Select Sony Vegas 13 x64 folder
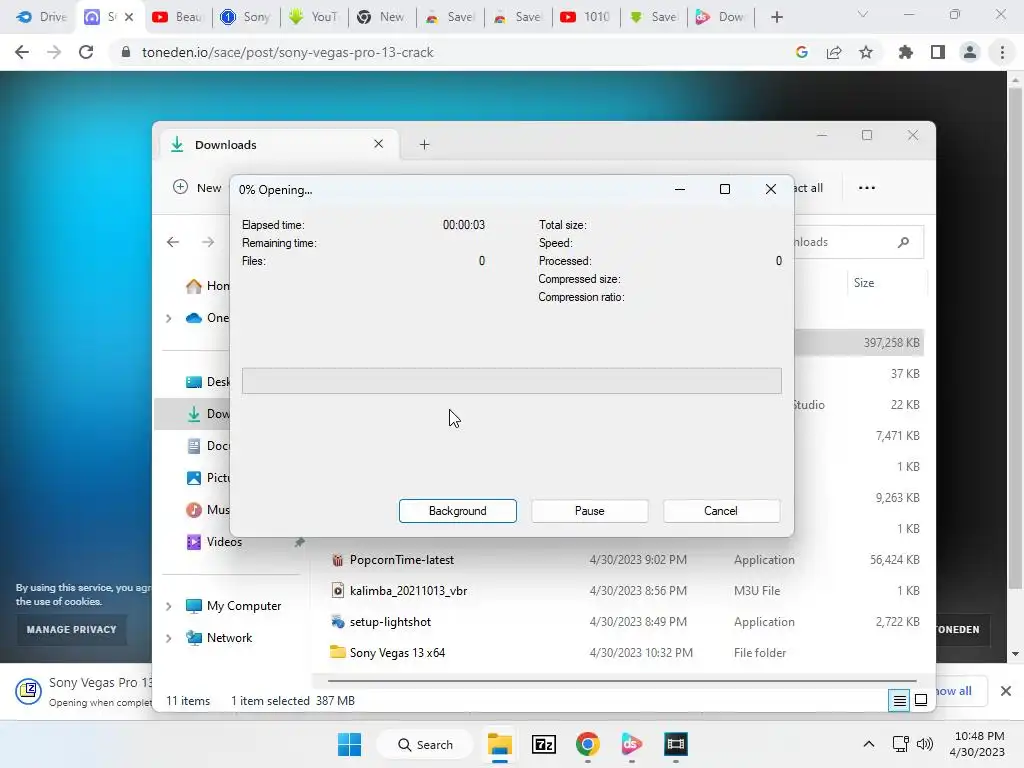Screen dimensions: 1024x768 [397, 653]
